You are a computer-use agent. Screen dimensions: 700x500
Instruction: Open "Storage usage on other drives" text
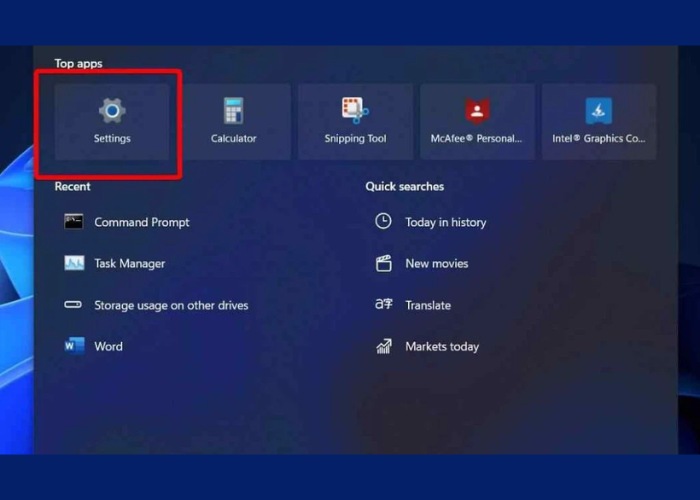pyautogui.click(x=171, y=305)
